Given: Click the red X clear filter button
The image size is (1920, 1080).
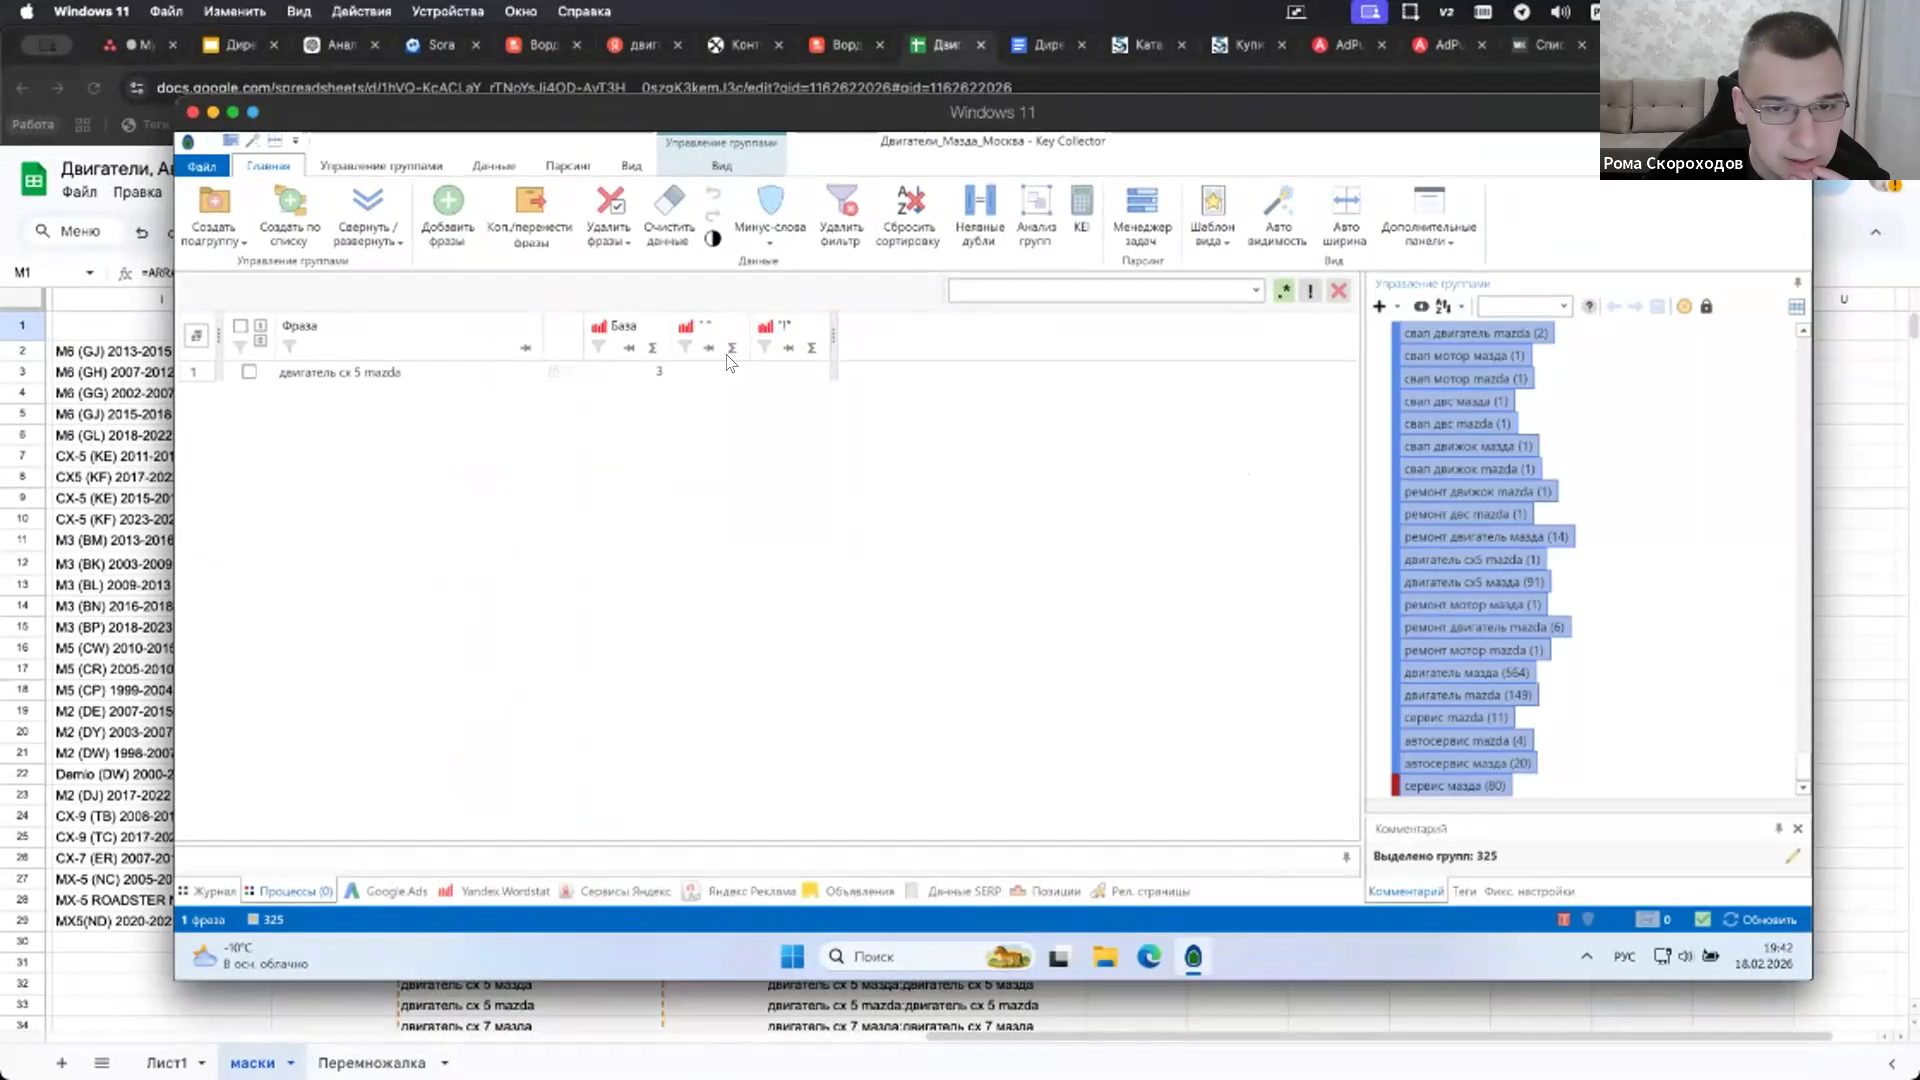Looking at the screenshot, I should [1339, 291].
